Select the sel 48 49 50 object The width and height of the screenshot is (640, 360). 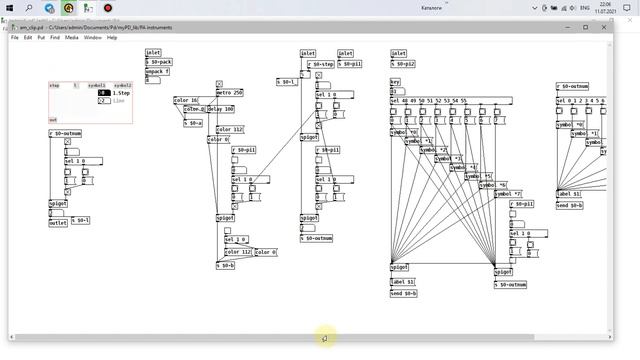(x=451, y=101)
